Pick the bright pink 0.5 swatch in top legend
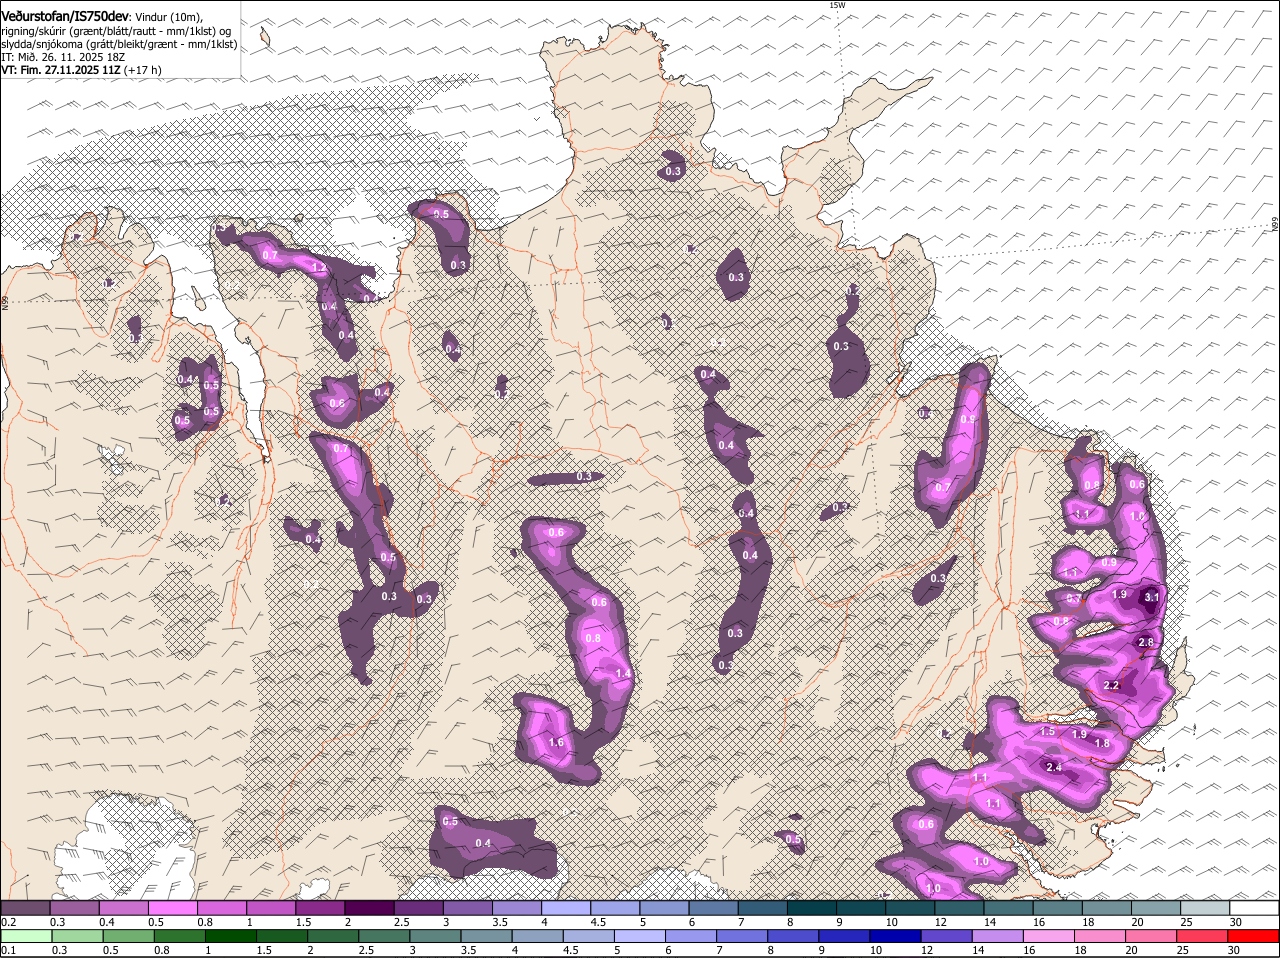Viewport: 1280px width, 958px height. pyautogui.click(x=172, y=907)
